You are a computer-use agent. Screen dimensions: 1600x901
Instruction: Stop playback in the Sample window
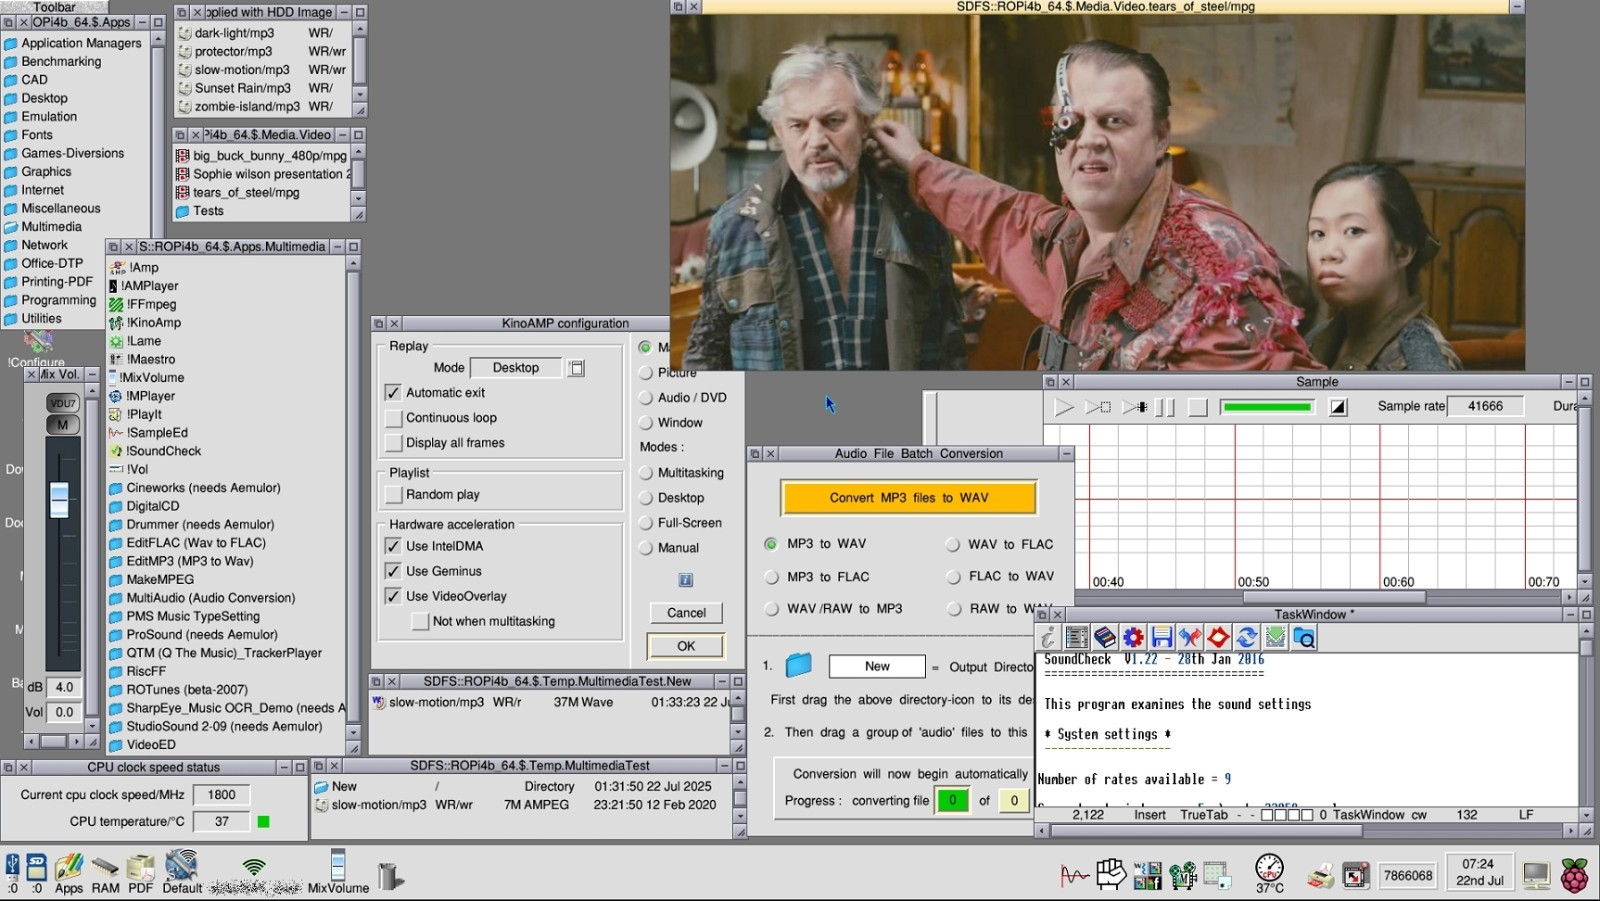[x=1197, y=407]
